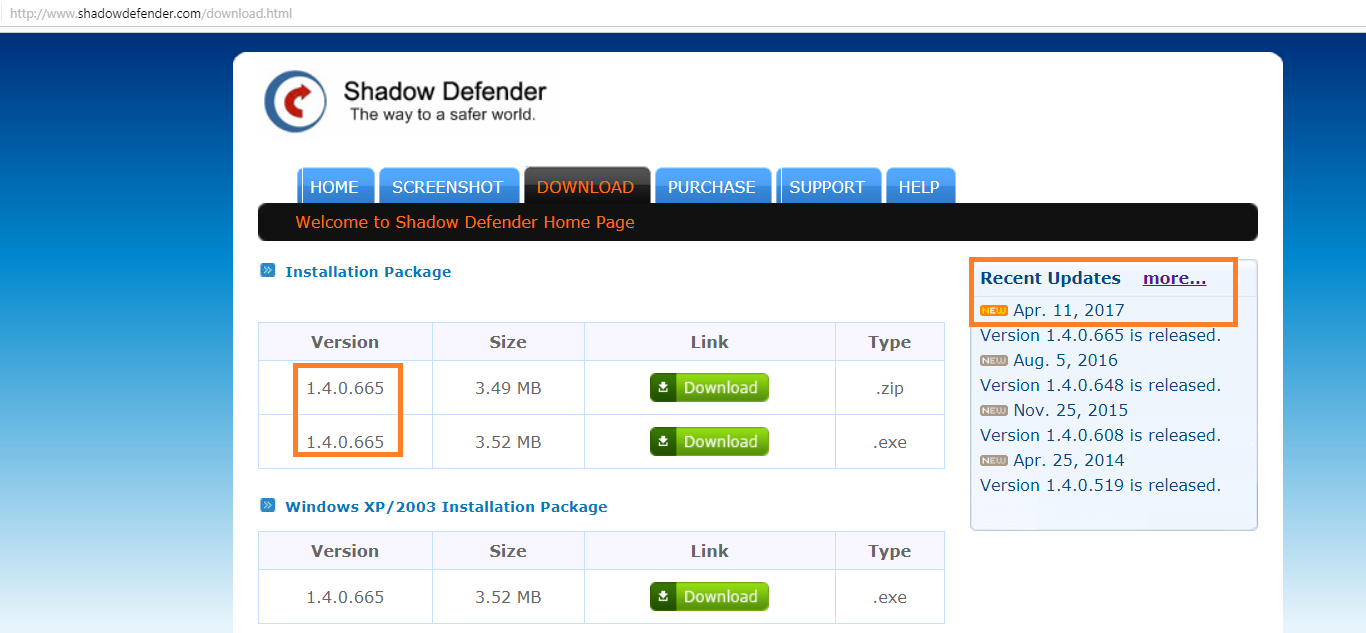Click the 'Welcome to Shadow Defender Home Page' banner text
Viewport: 1366px width, 633px height.
pos(465,222)
